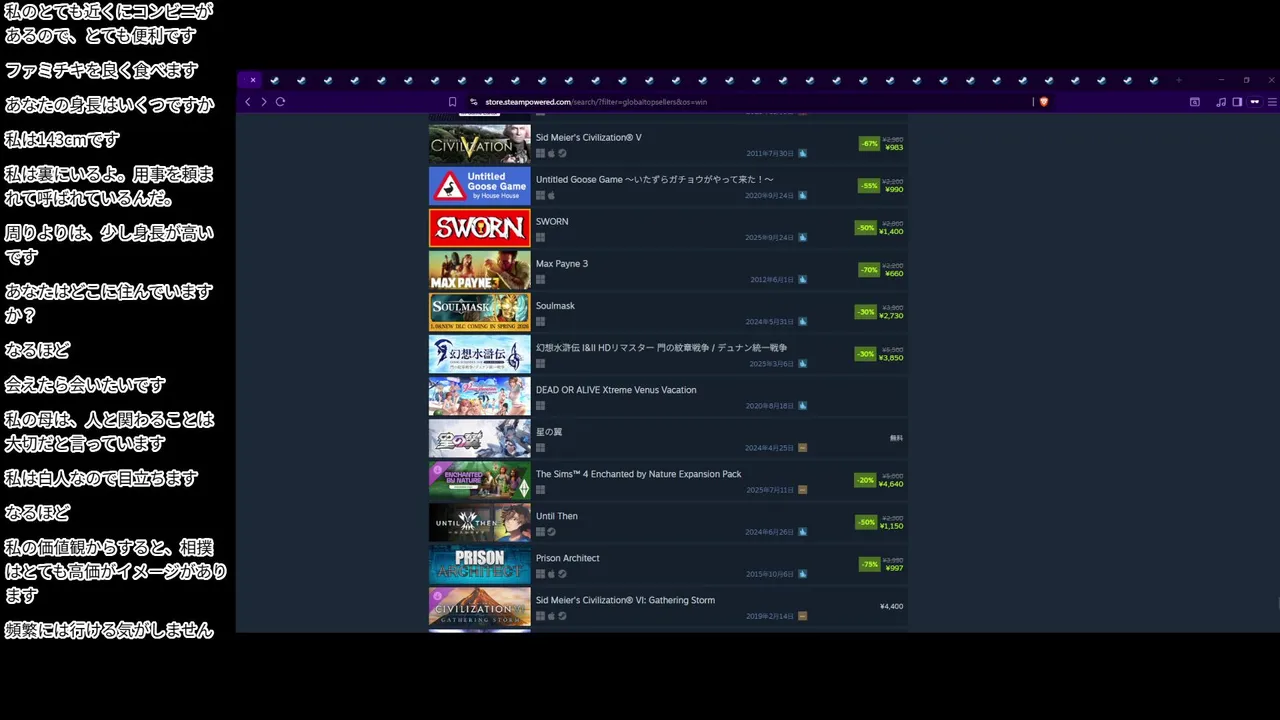Click the overlay line 私は白人なので目立ちます
The height and width of the screenshot is (720, 1280).
pyautogui.click(x=102, y=478)
